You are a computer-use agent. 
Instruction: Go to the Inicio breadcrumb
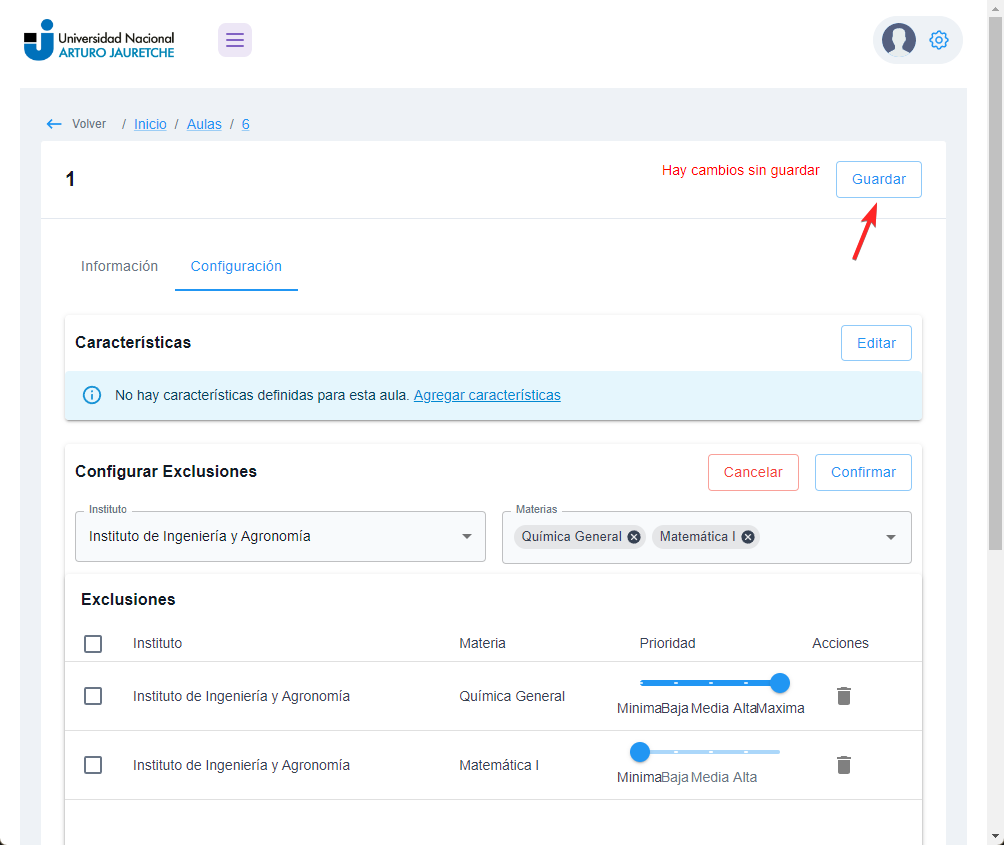click(x=150, y=124)
